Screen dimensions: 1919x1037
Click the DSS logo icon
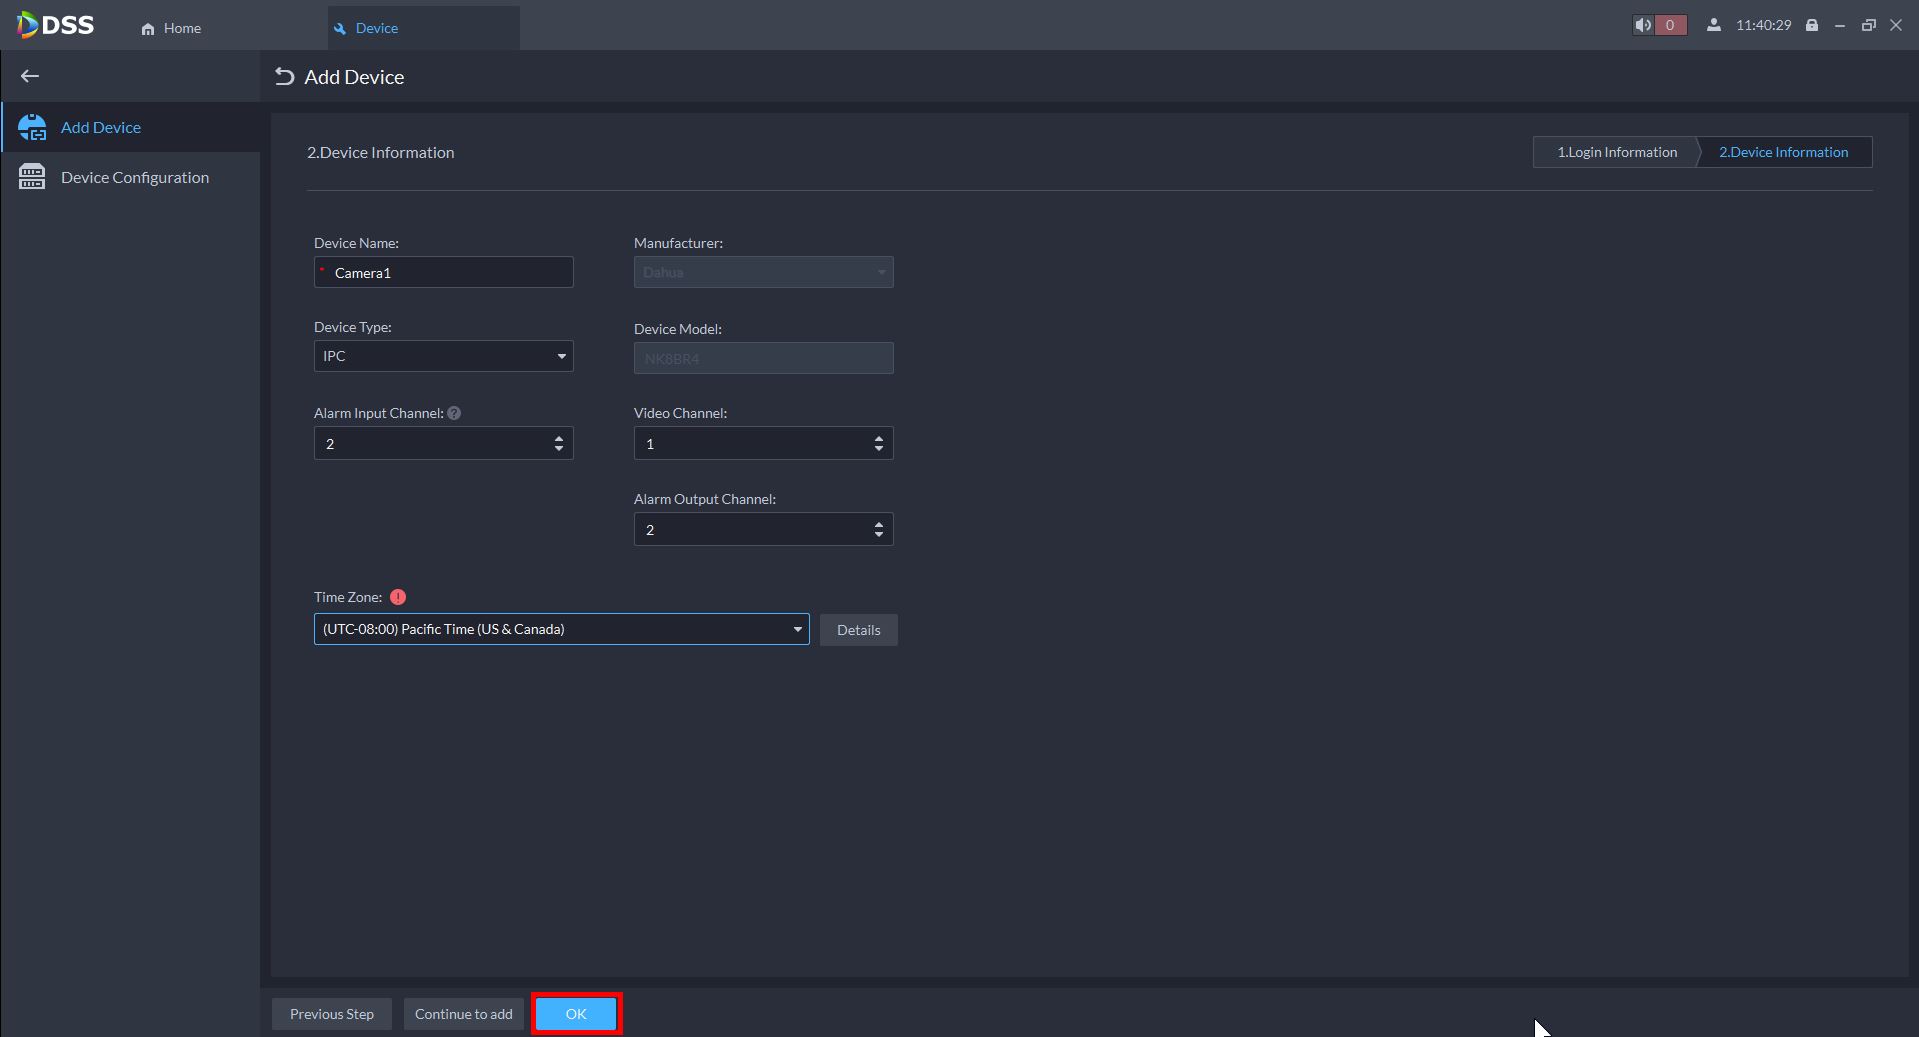28,25
